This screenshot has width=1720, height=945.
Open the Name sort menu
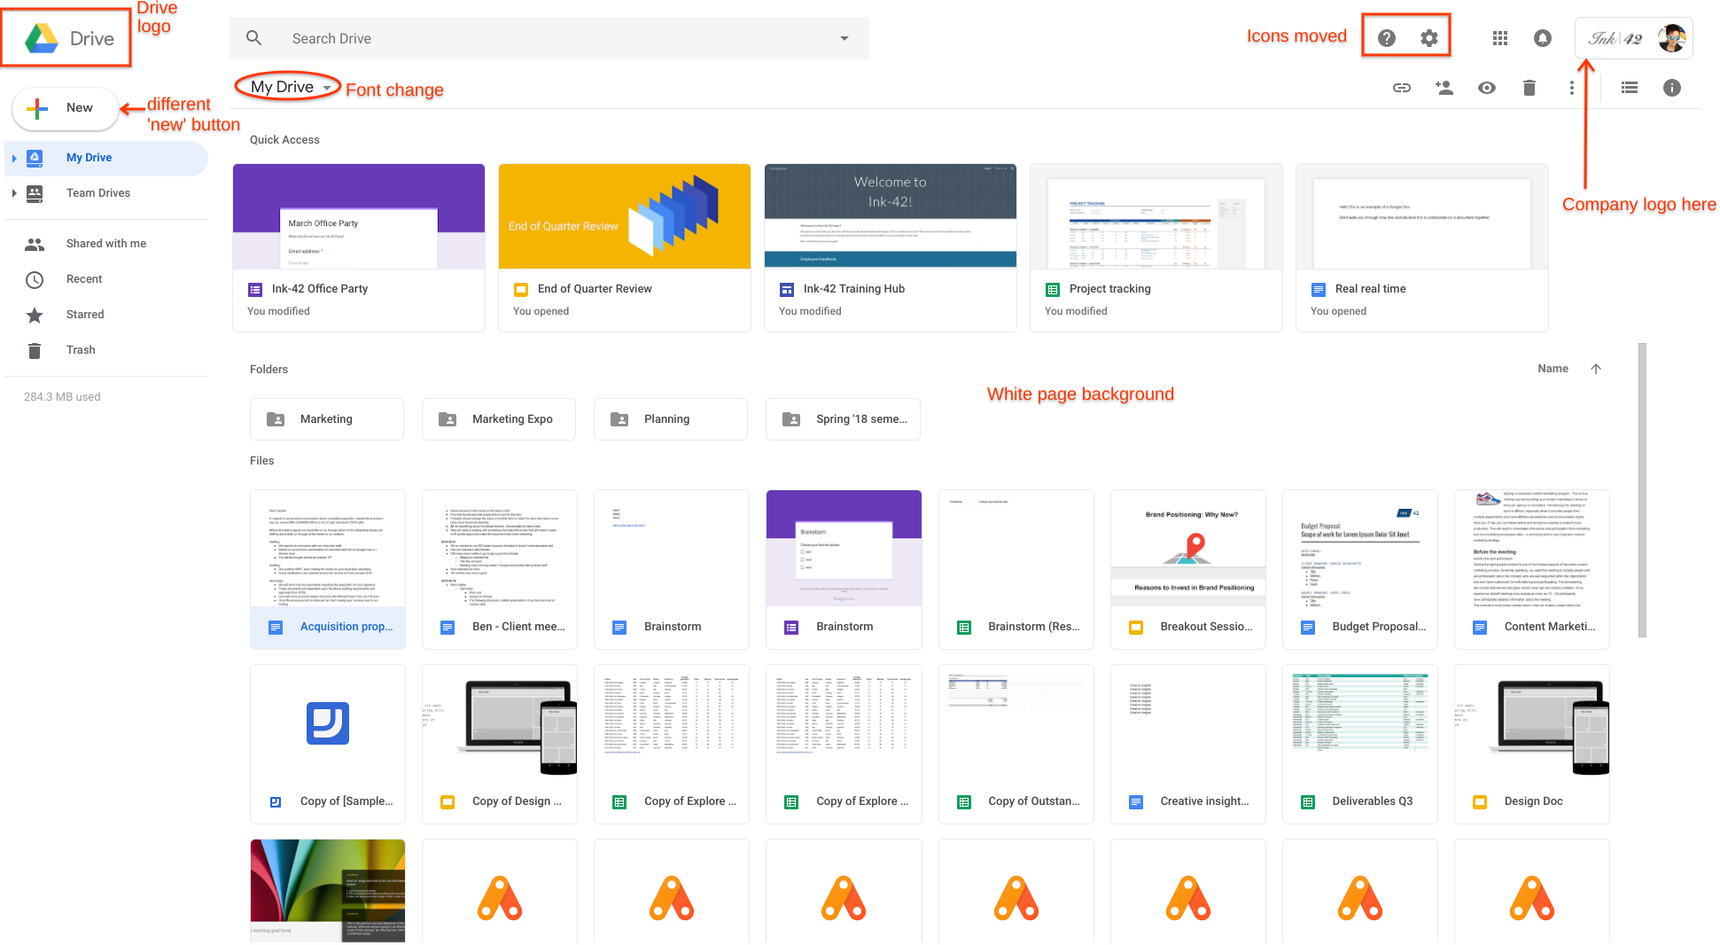click(1552, 369)
